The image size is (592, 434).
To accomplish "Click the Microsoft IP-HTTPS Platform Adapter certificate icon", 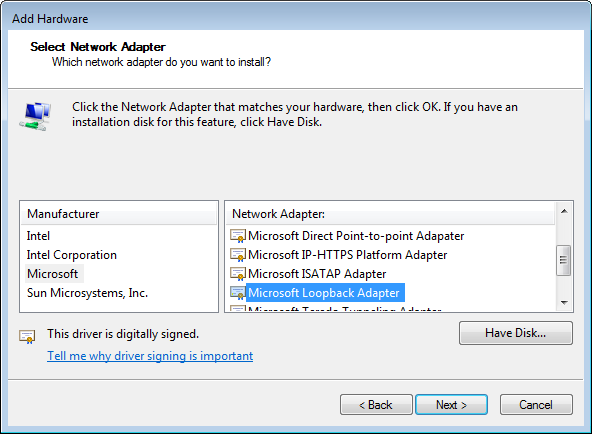I will point(238,255).
